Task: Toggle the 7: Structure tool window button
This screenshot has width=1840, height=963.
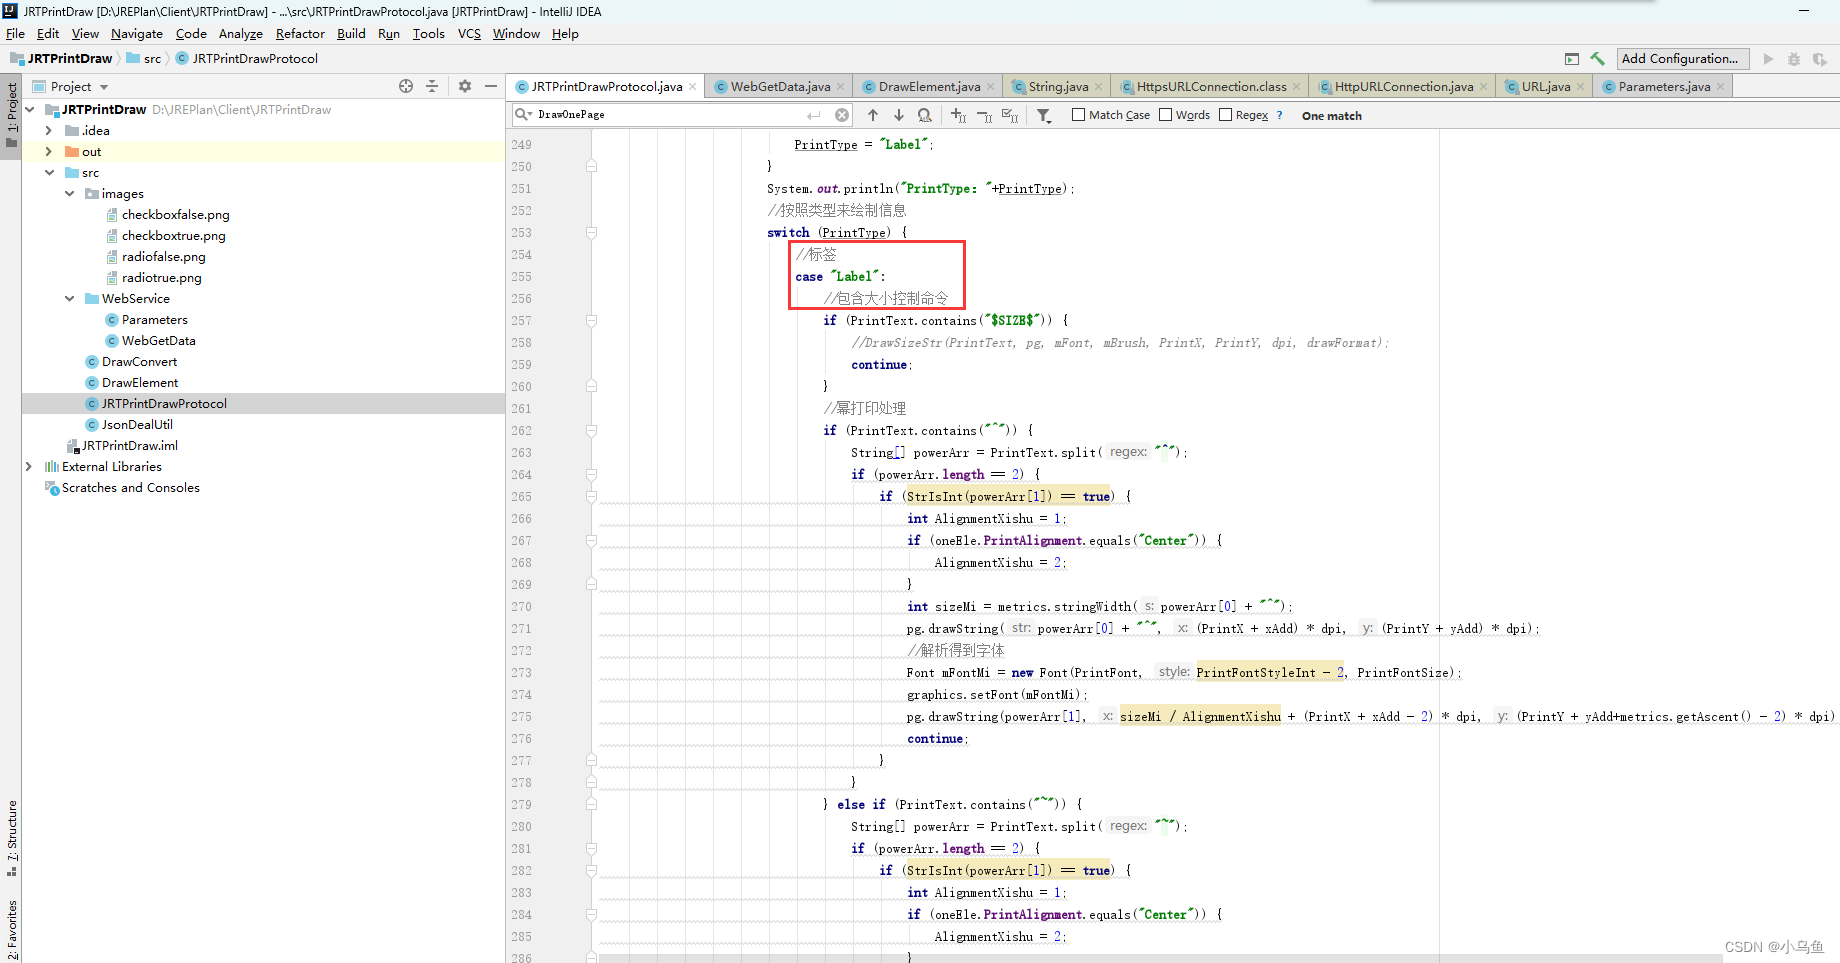Action: click(x=12, y=838)
